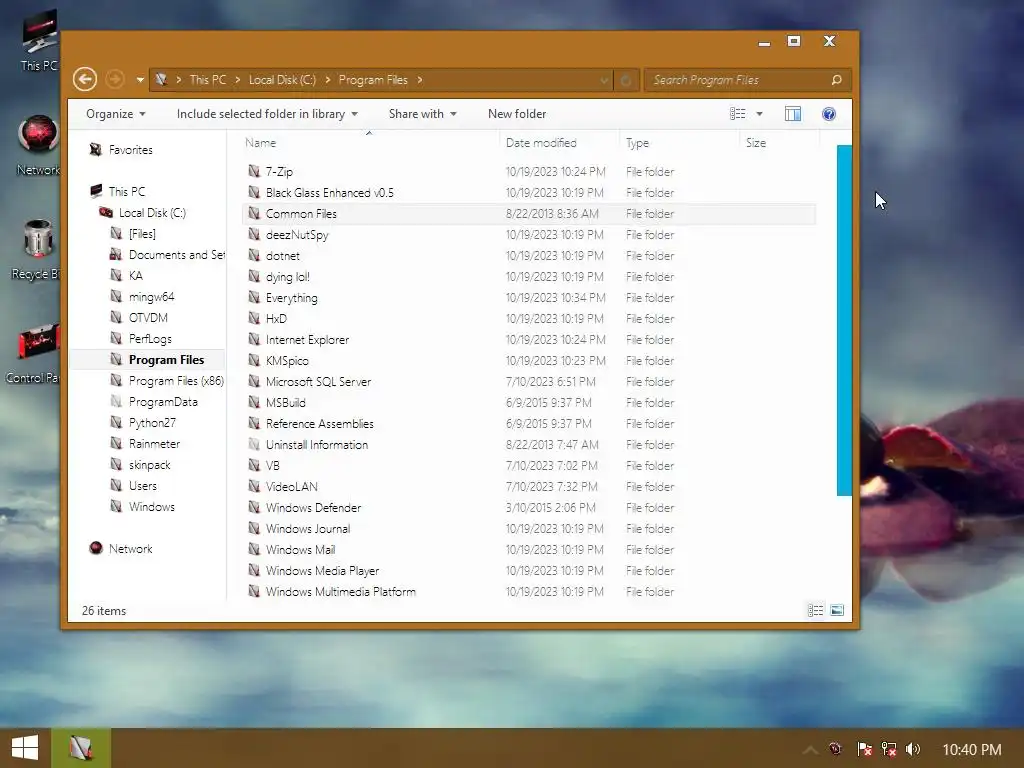Switch to details view in status bar

[x=815, y=610]
